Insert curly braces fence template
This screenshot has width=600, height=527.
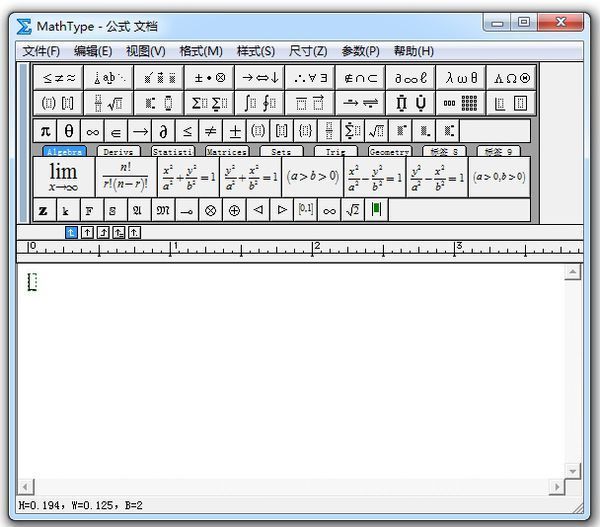305,131
